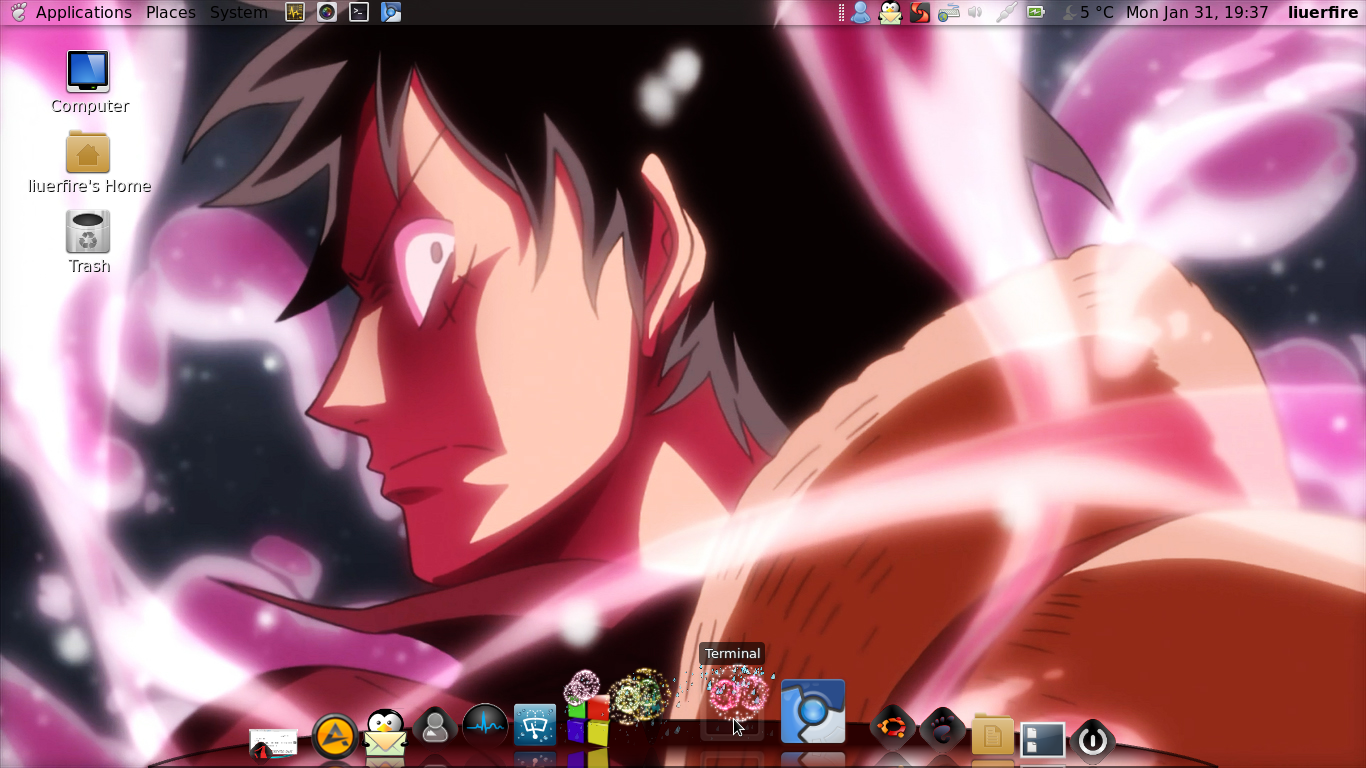Open the documents folder in dock

[993, 735]
